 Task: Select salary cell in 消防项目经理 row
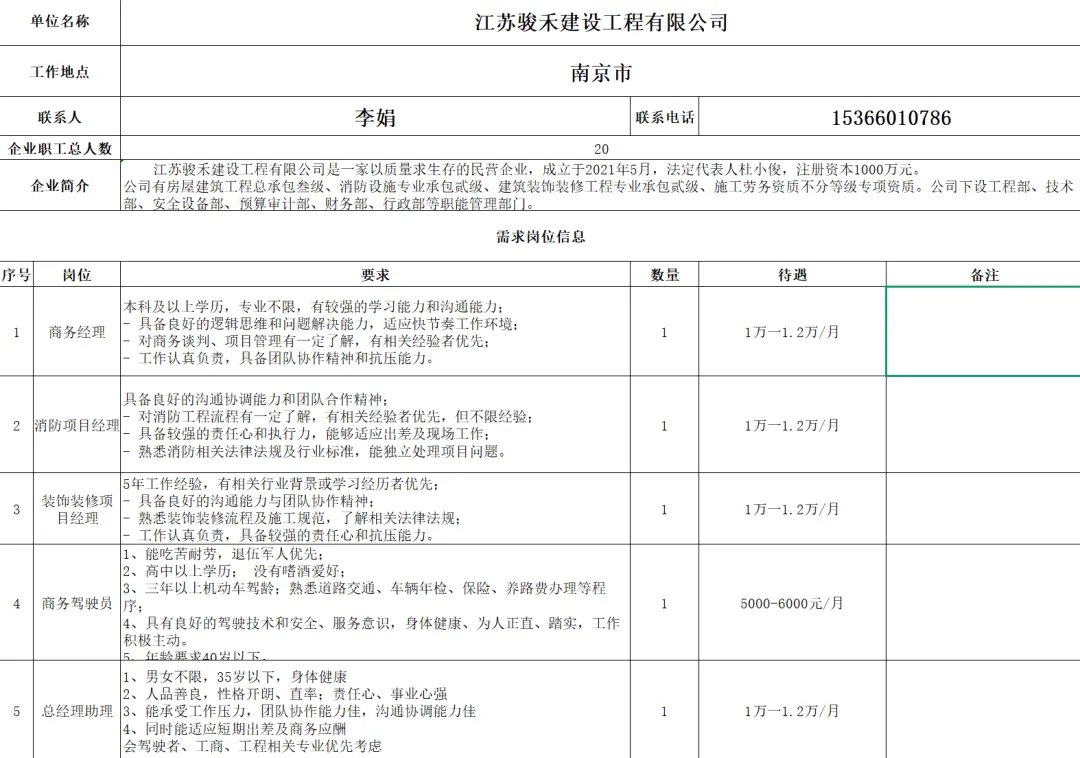pyautogui.click(x=792, y=425)
